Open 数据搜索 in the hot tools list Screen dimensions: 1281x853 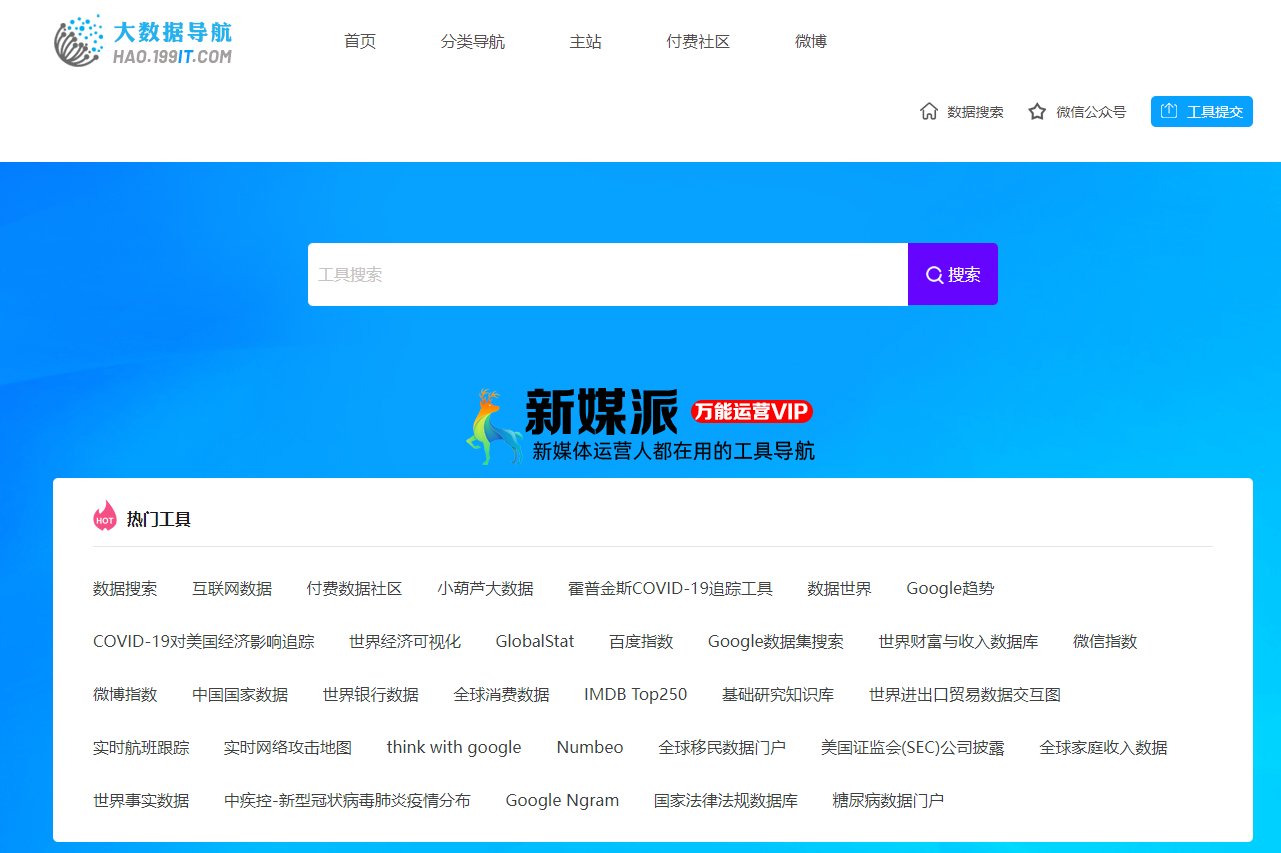pyautogui.click(x=125, y=589)
